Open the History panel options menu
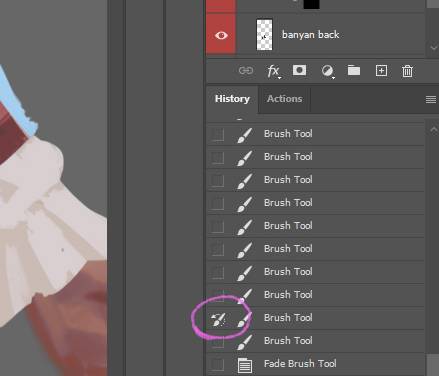439x376 pixels. 431,99
